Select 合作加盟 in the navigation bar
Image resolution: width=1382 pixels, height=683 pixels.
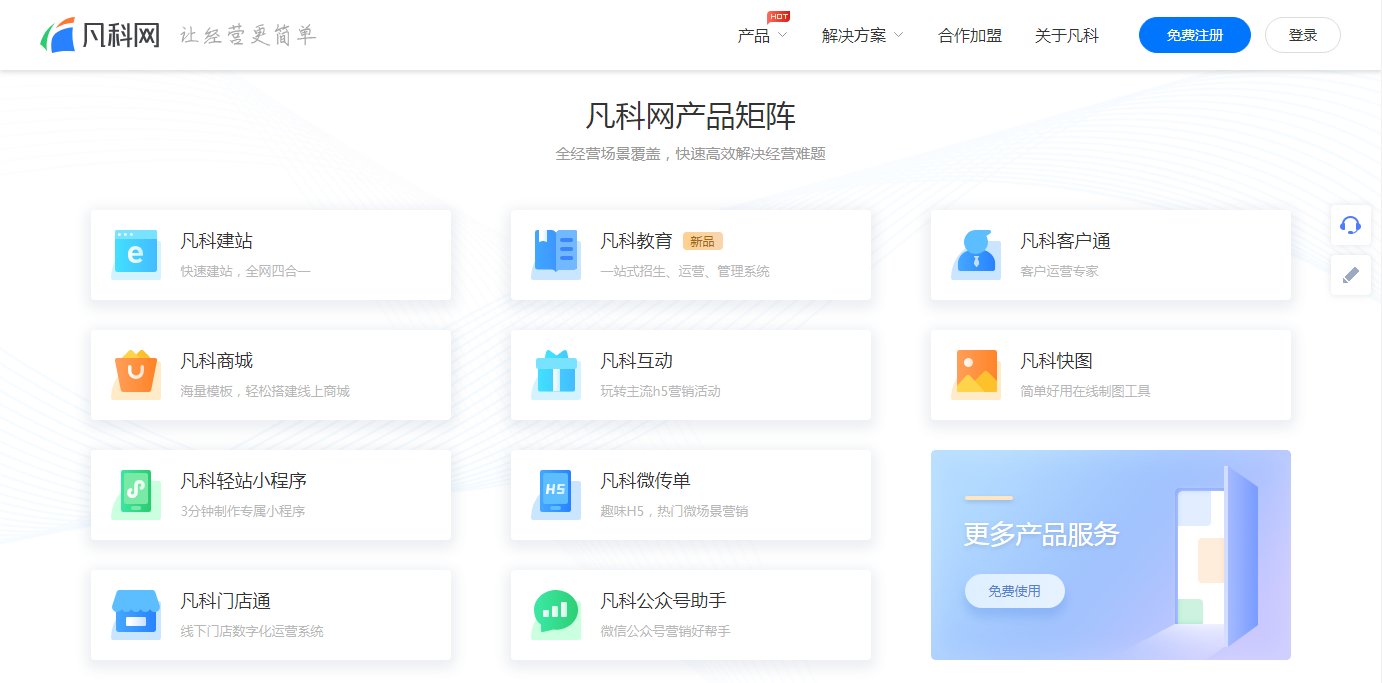coord(969,35)
